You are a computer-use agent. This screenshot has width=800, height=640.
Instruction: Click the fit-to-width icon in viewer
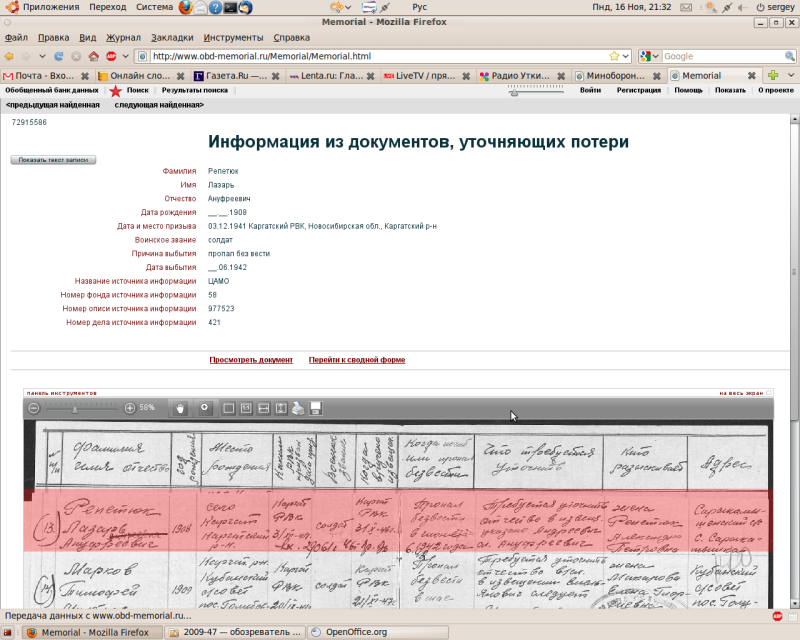[263, 408]
